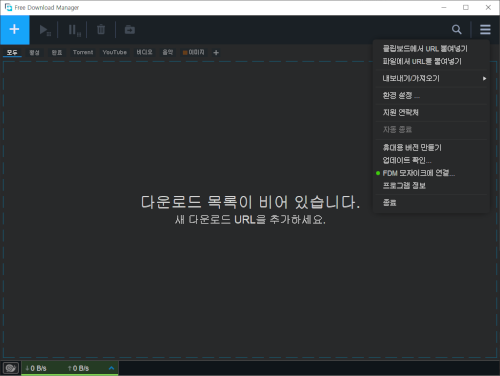The image size is (500, 376).
Task: Select 지원 연락처 menu item
Action: pyautogui.click(x=431, y=113)
